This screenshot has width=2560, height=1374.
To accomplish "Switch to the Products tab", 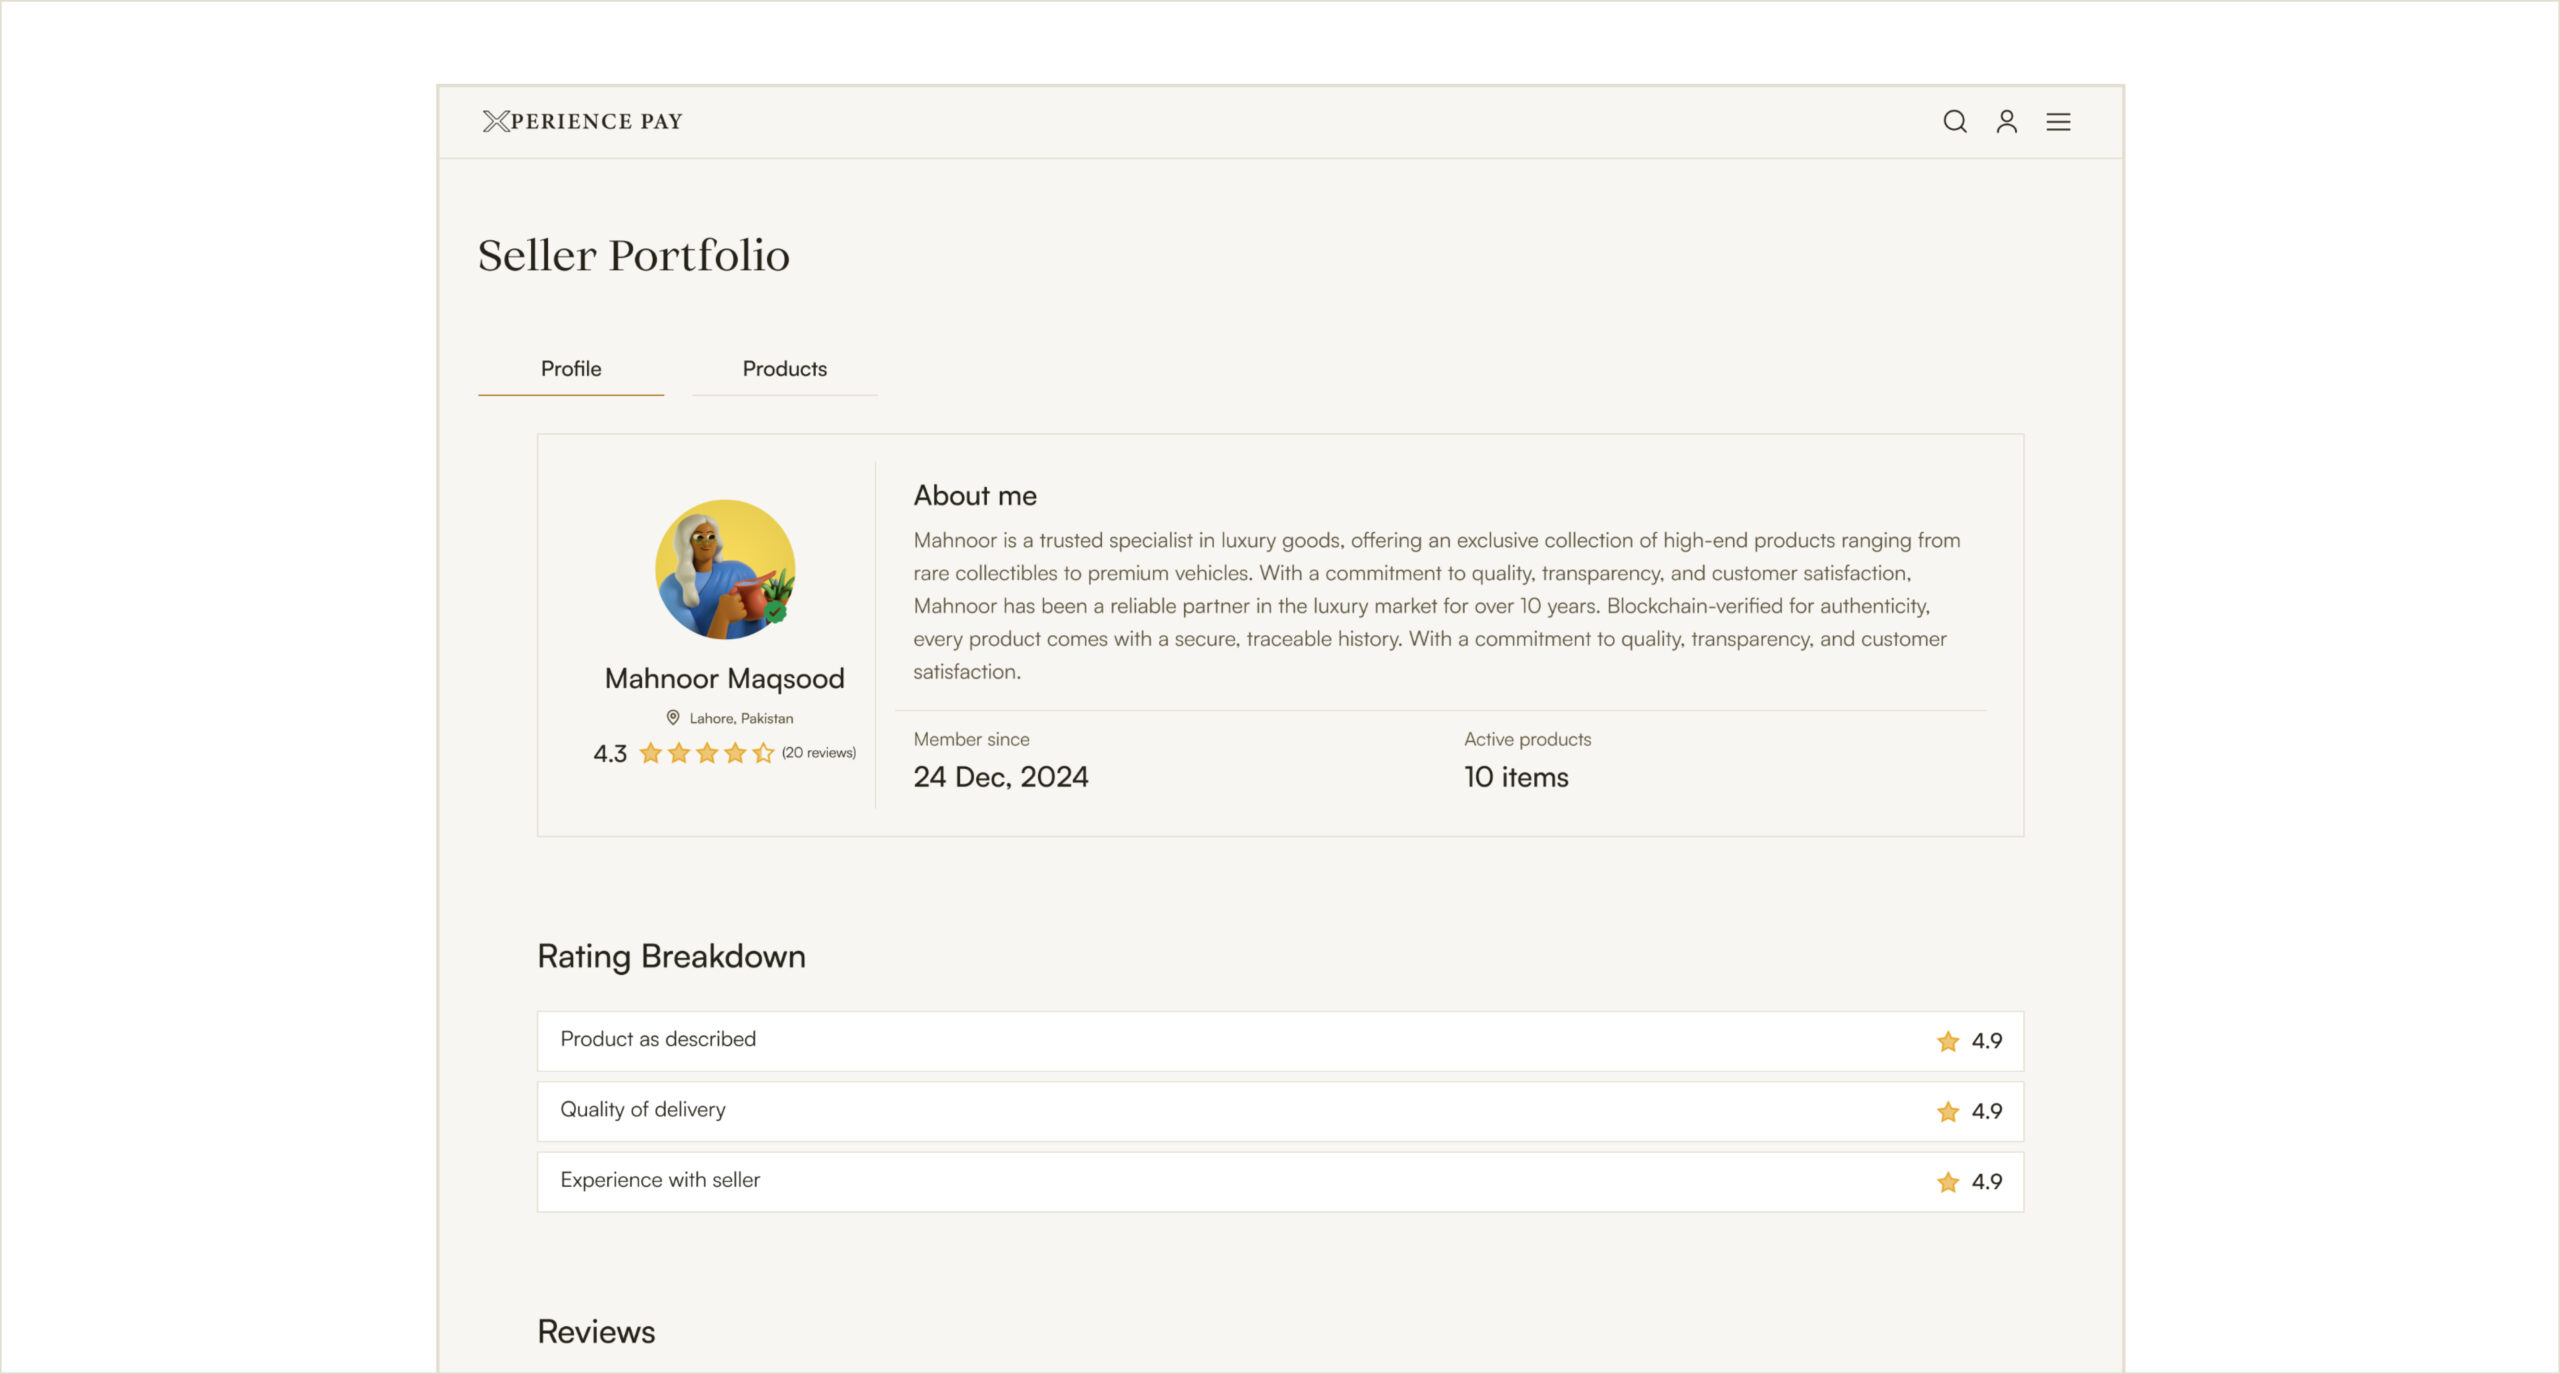I will point(784,369).
